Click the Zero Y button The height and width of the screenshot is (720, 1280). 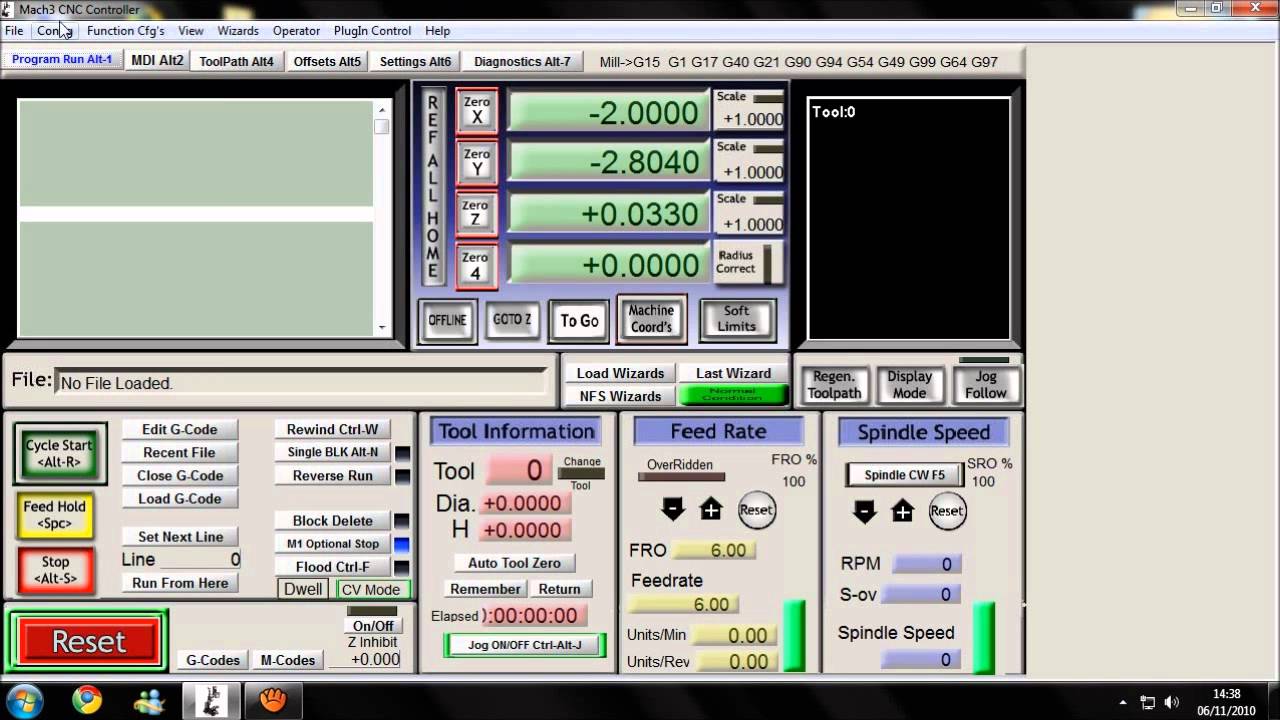pos(477,163)
